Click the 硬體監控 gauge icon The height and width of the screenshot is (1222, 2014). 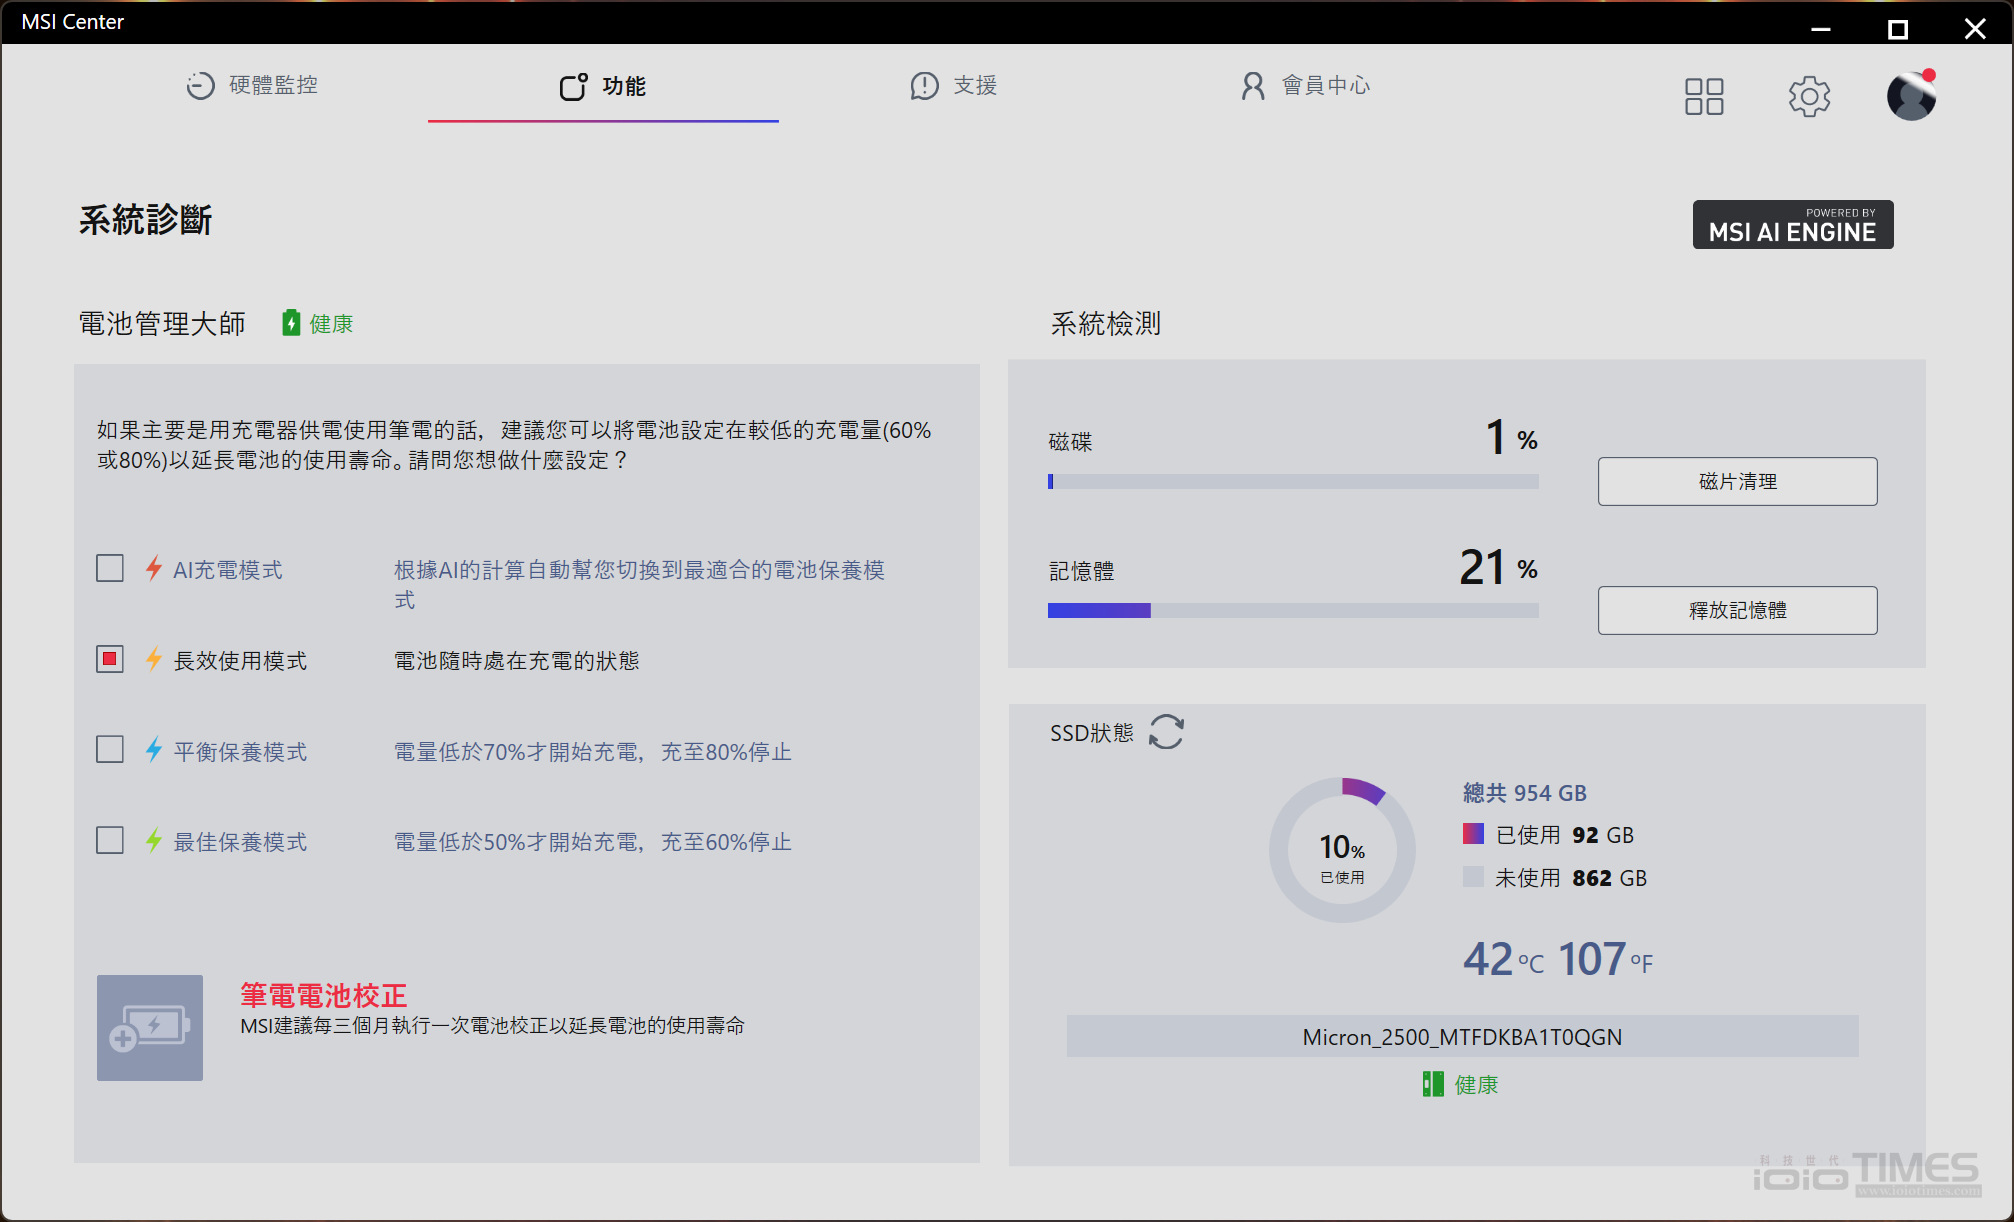tap(200, 86)
